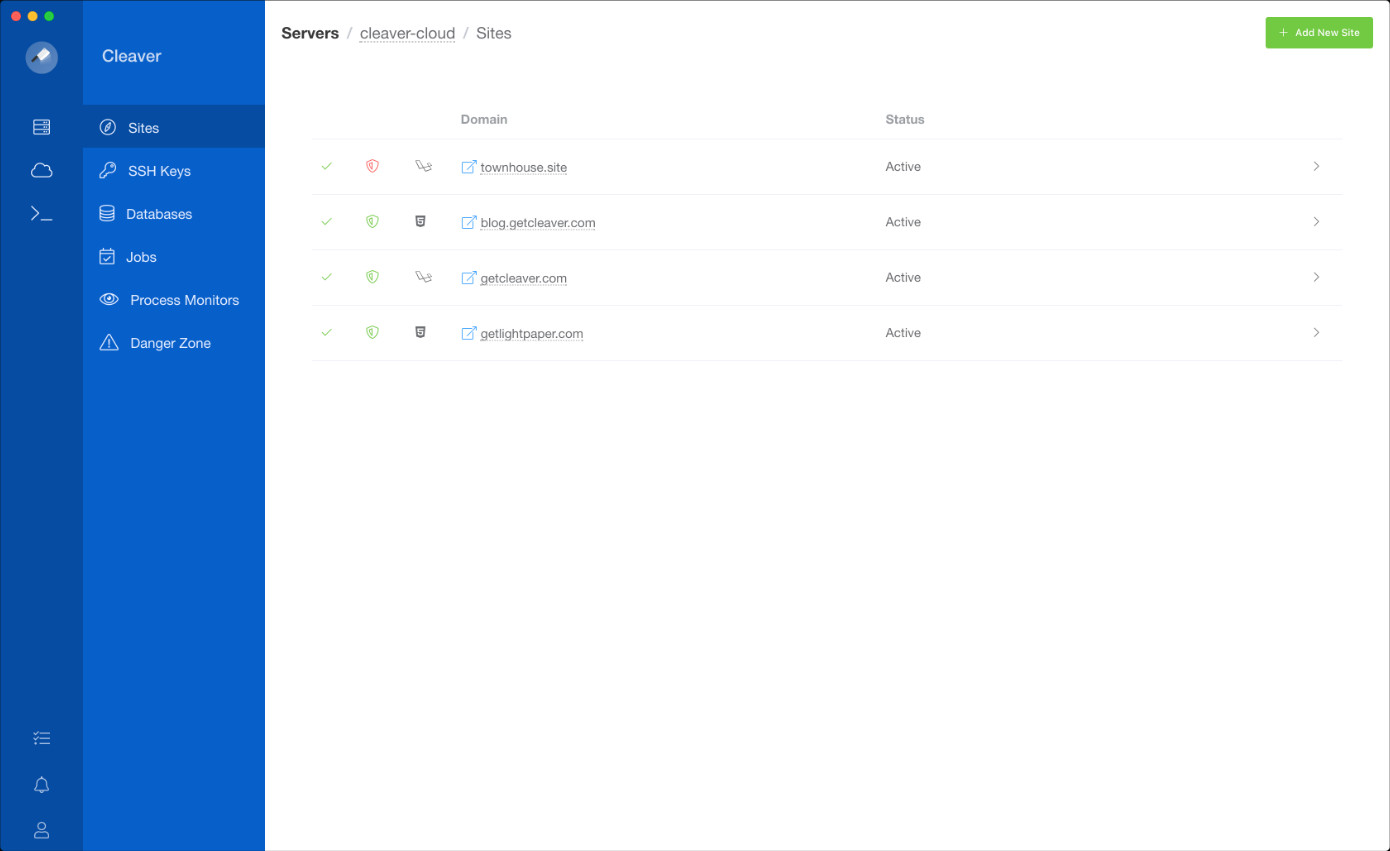Click checkmark icon in townhouse.site row
Screen dimensions: 1390x851
[326, 166]
